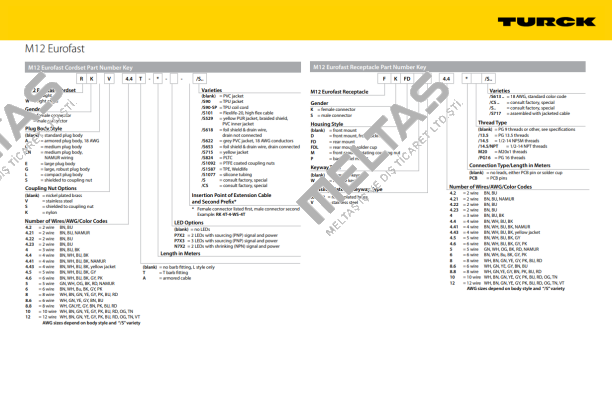This screenshot has height=400, width=612.
Task: Click the cordset 'Number of Wires/AWG/Color Codes' heading
Action: (66, 221)
